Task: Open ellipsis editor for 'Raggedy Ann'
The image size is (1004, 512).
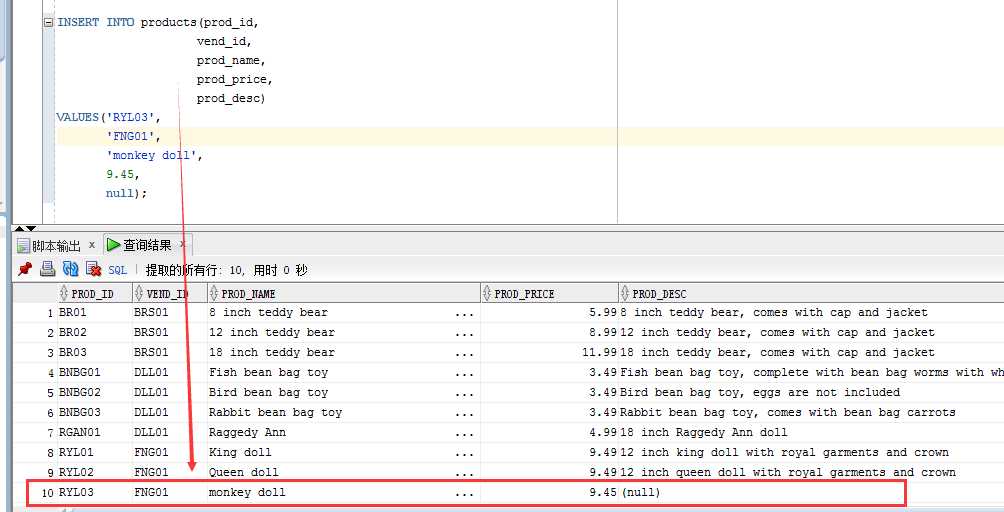Action: point(464,433)
